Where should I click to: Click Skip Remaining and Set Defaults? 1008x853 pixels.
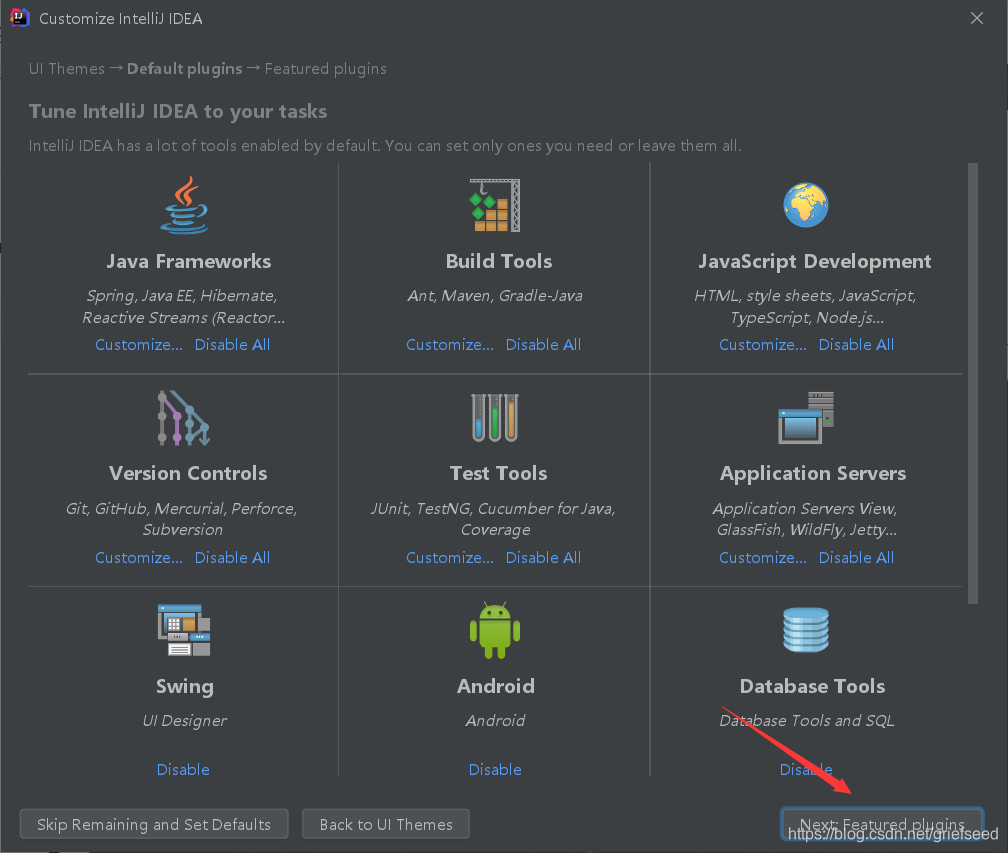click(154, 824)
